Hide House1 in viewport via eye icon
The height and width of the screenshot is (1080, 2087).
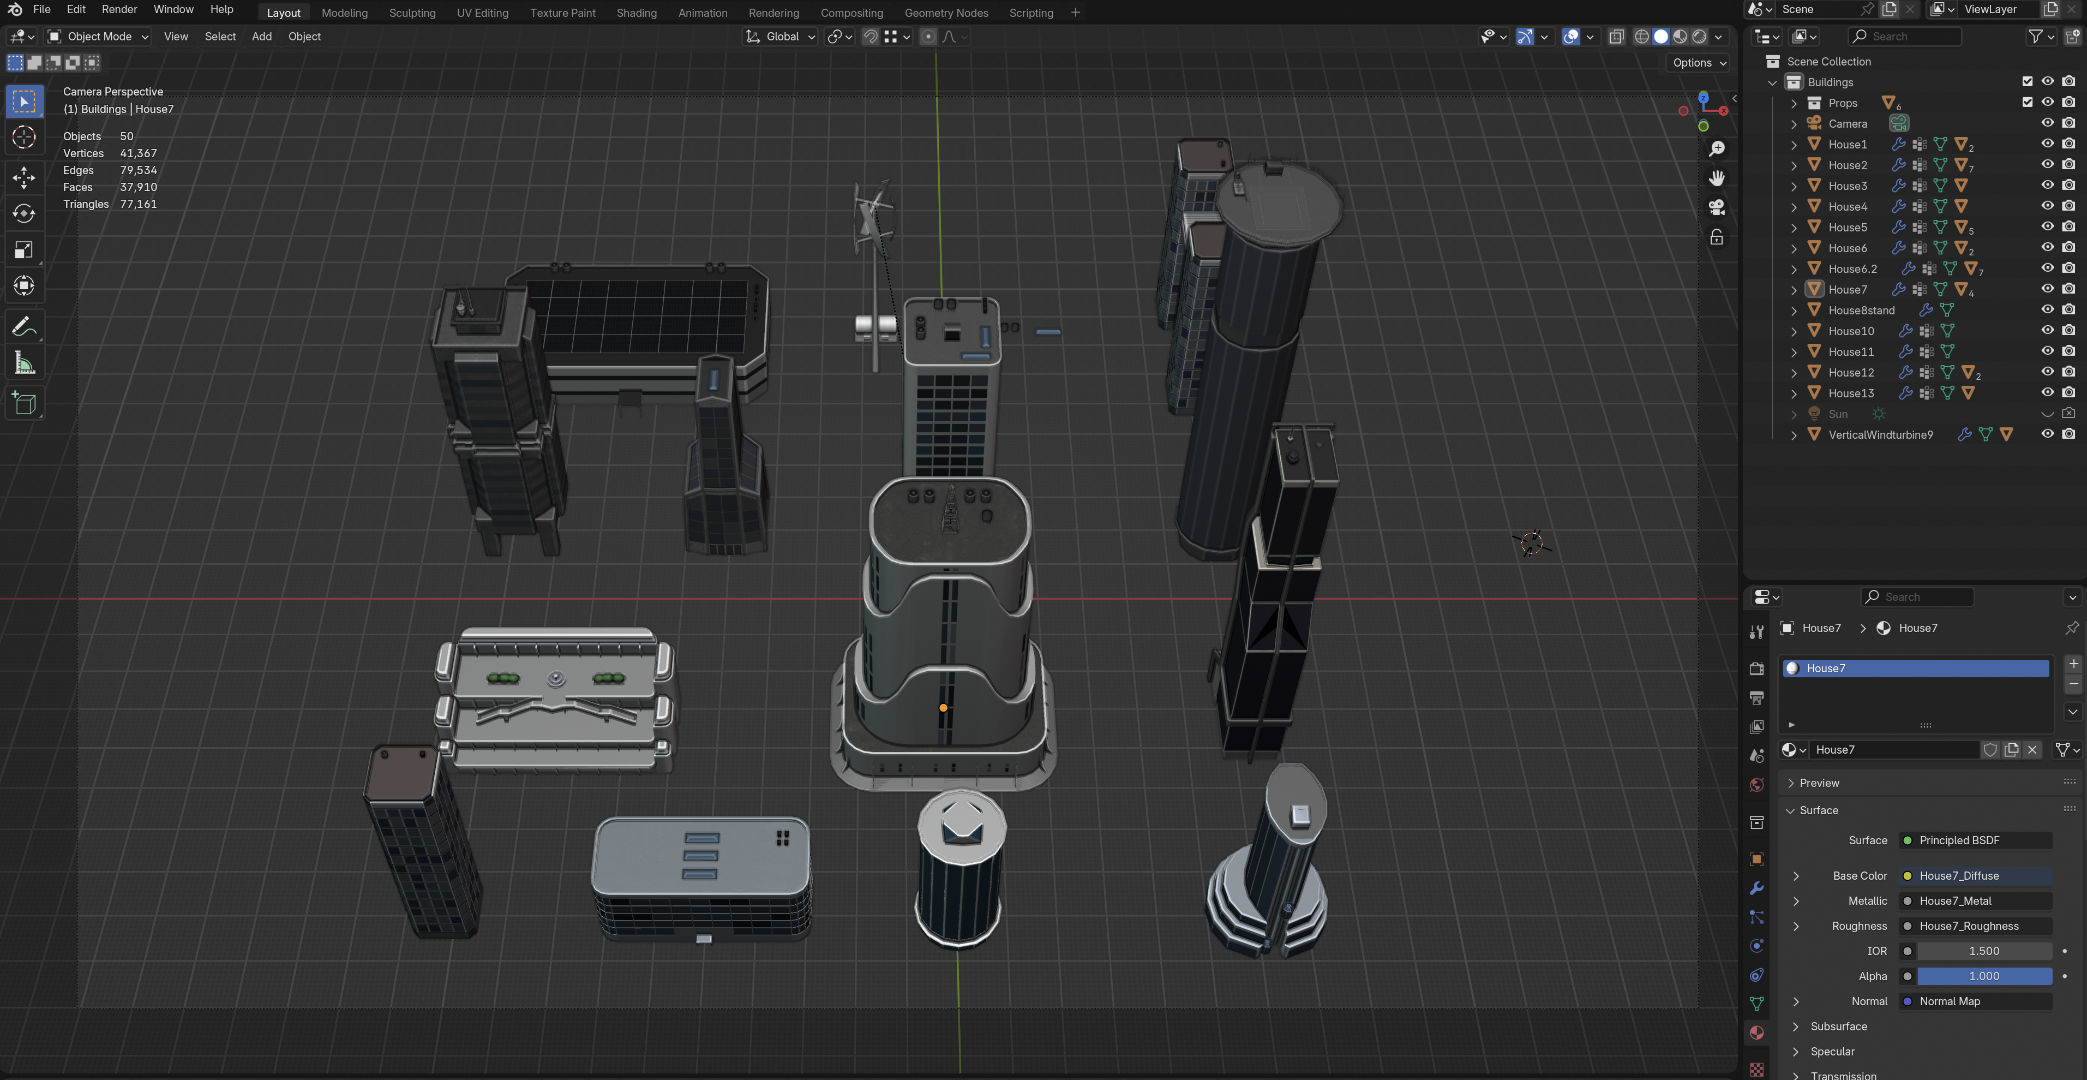pos(2047,144)
